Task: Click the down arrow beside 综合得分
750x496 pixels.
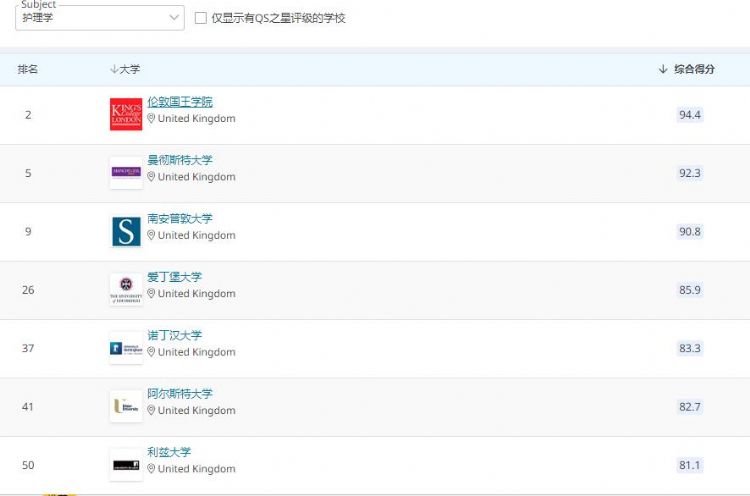Action: click(x=663, y=69)
